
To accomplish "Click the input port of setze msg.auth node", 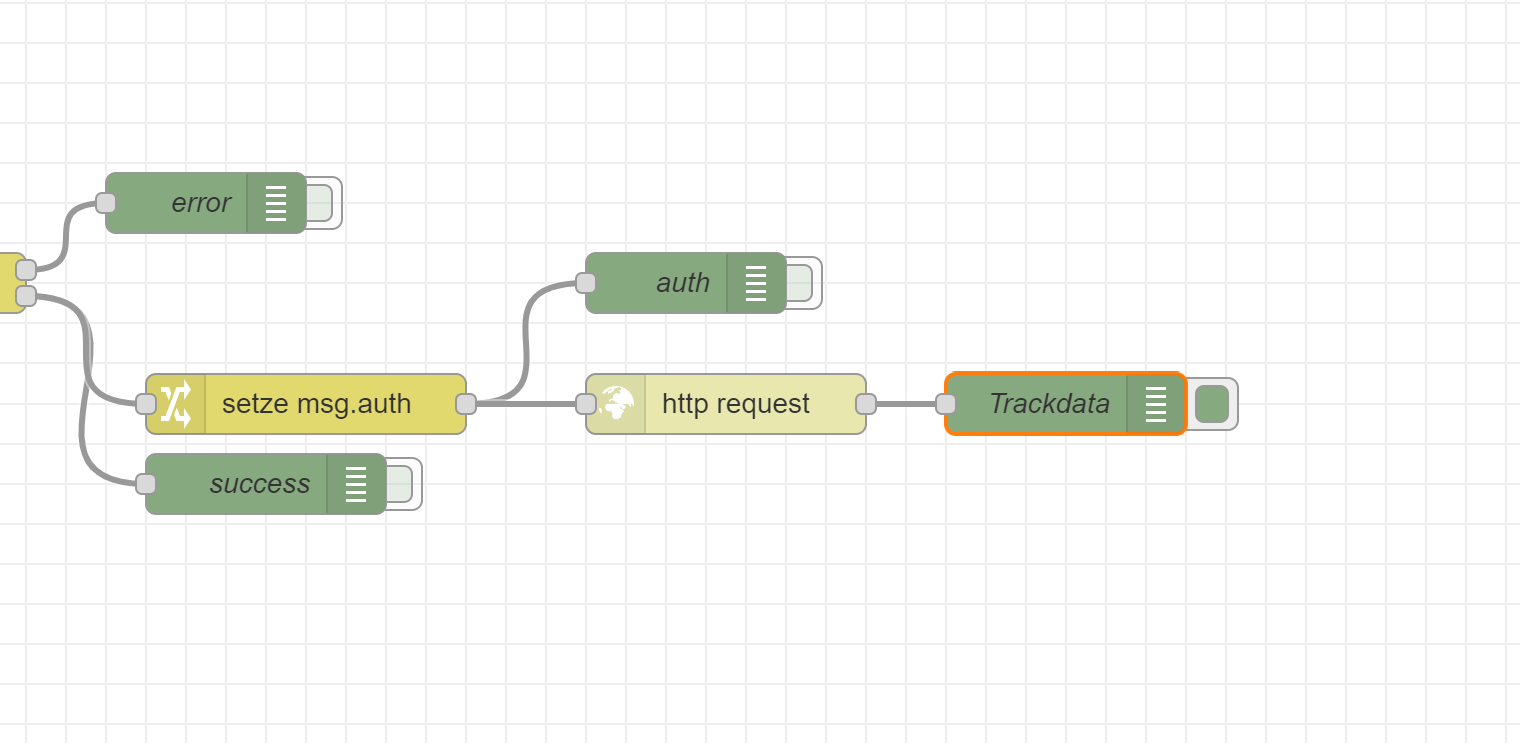I will pos(146,404).
